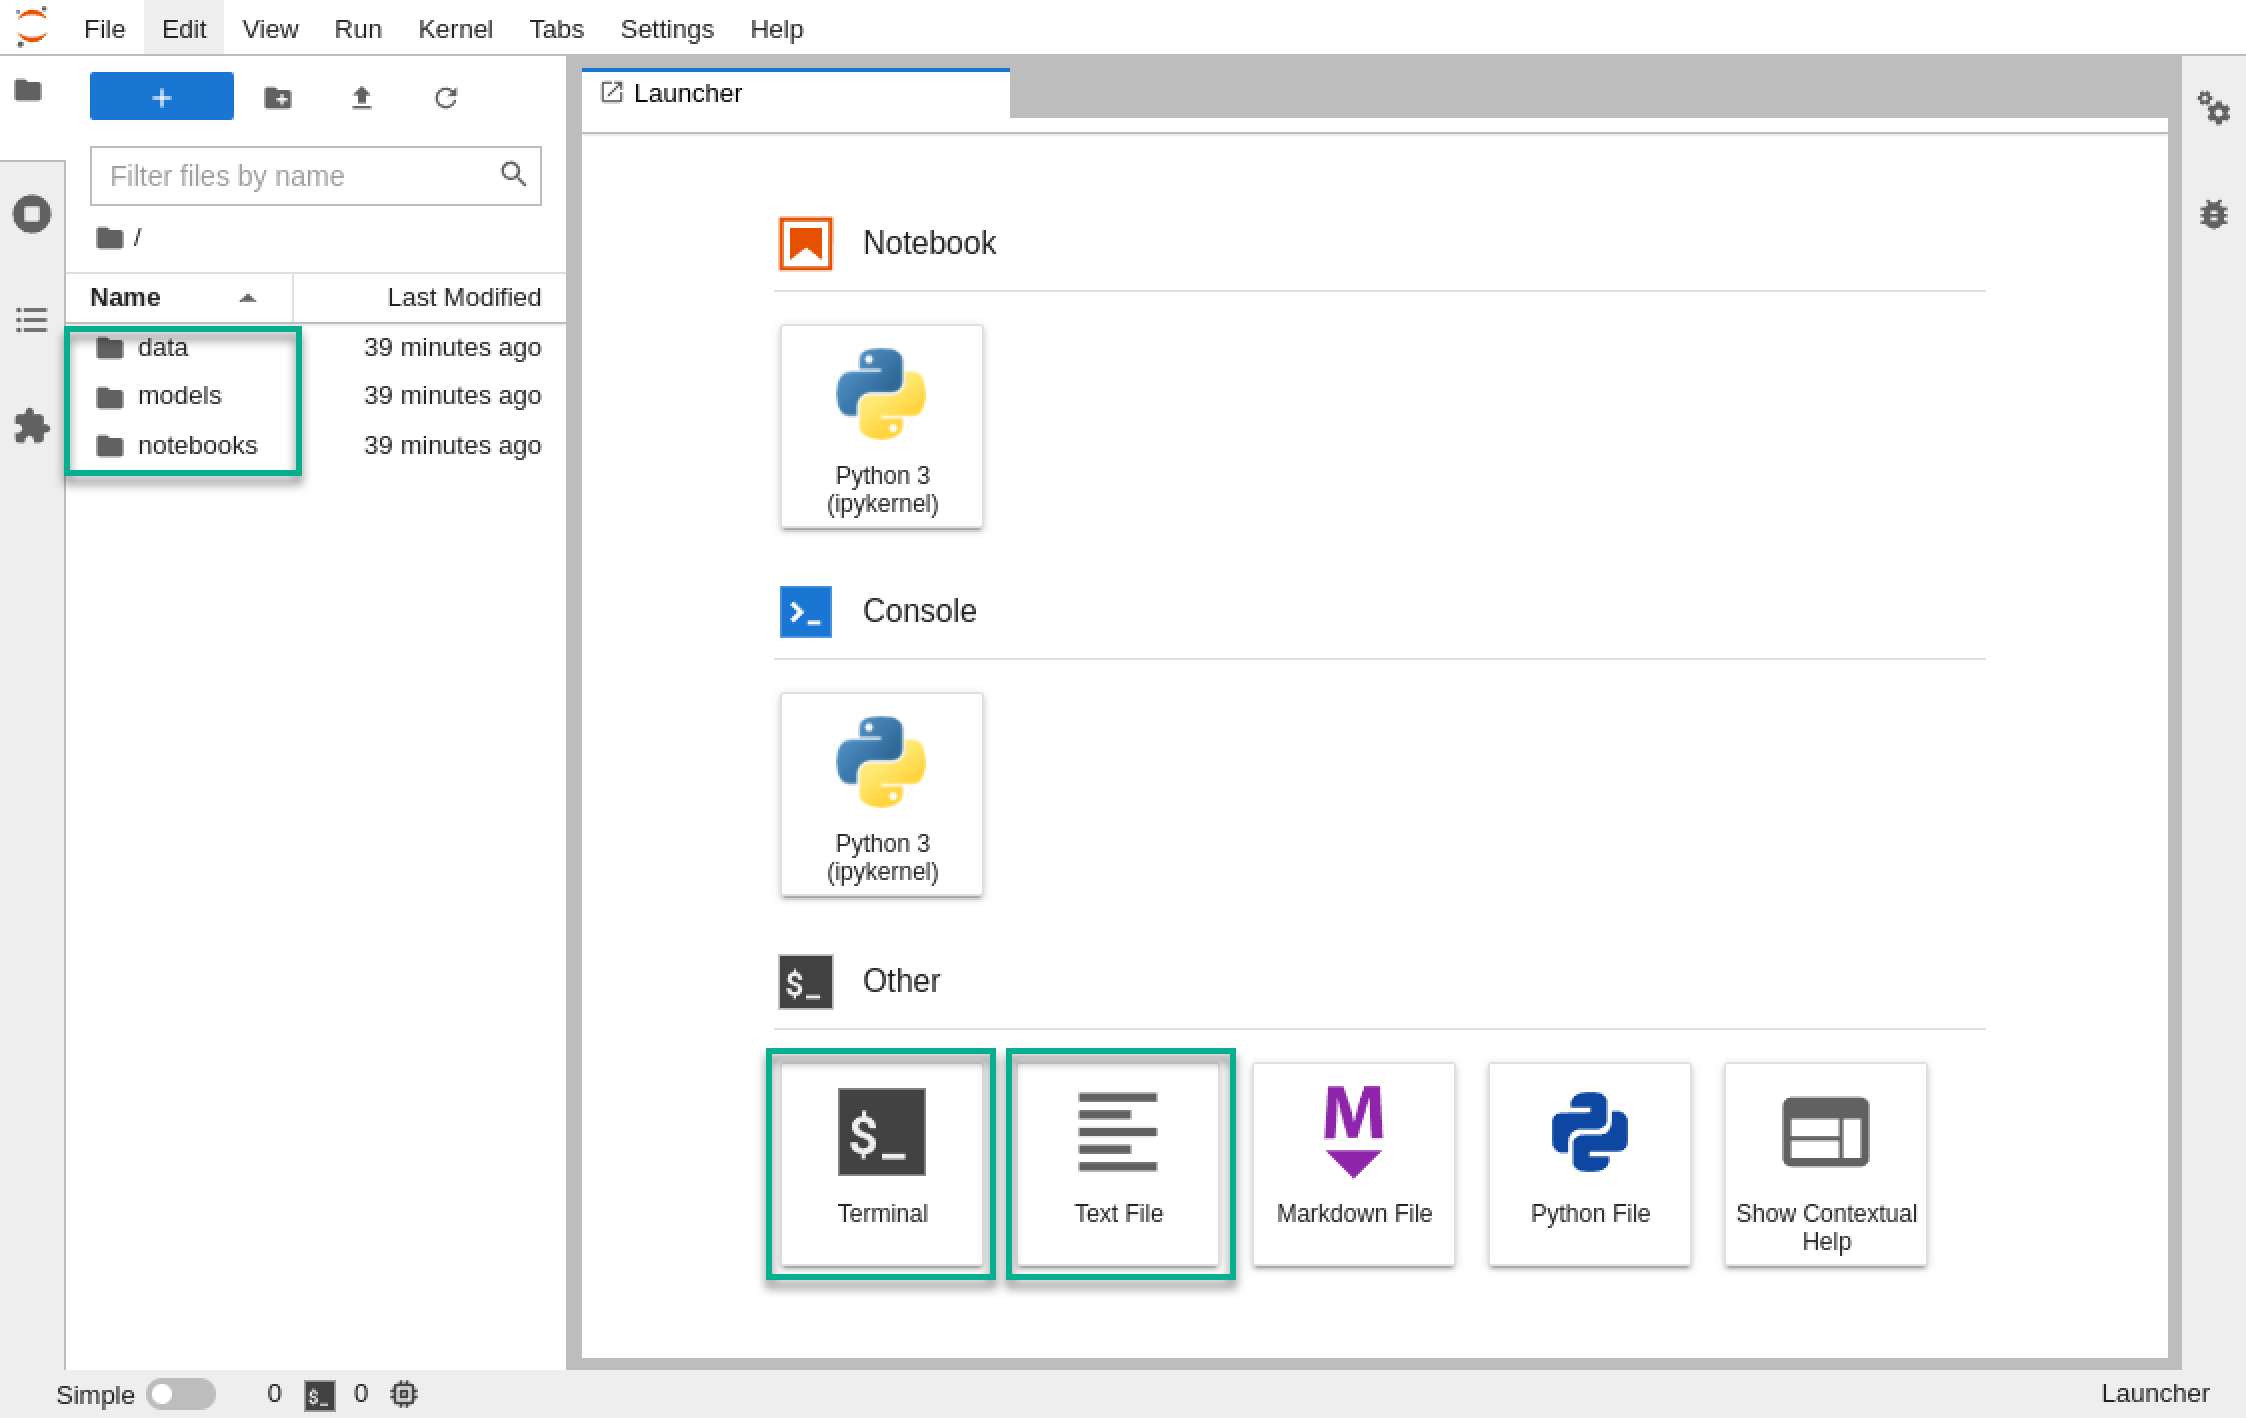Image resolution: width=2246 pixels, height=1418 pixels.
Task: Sort files by Last Modified column
Action: [430, 297]
